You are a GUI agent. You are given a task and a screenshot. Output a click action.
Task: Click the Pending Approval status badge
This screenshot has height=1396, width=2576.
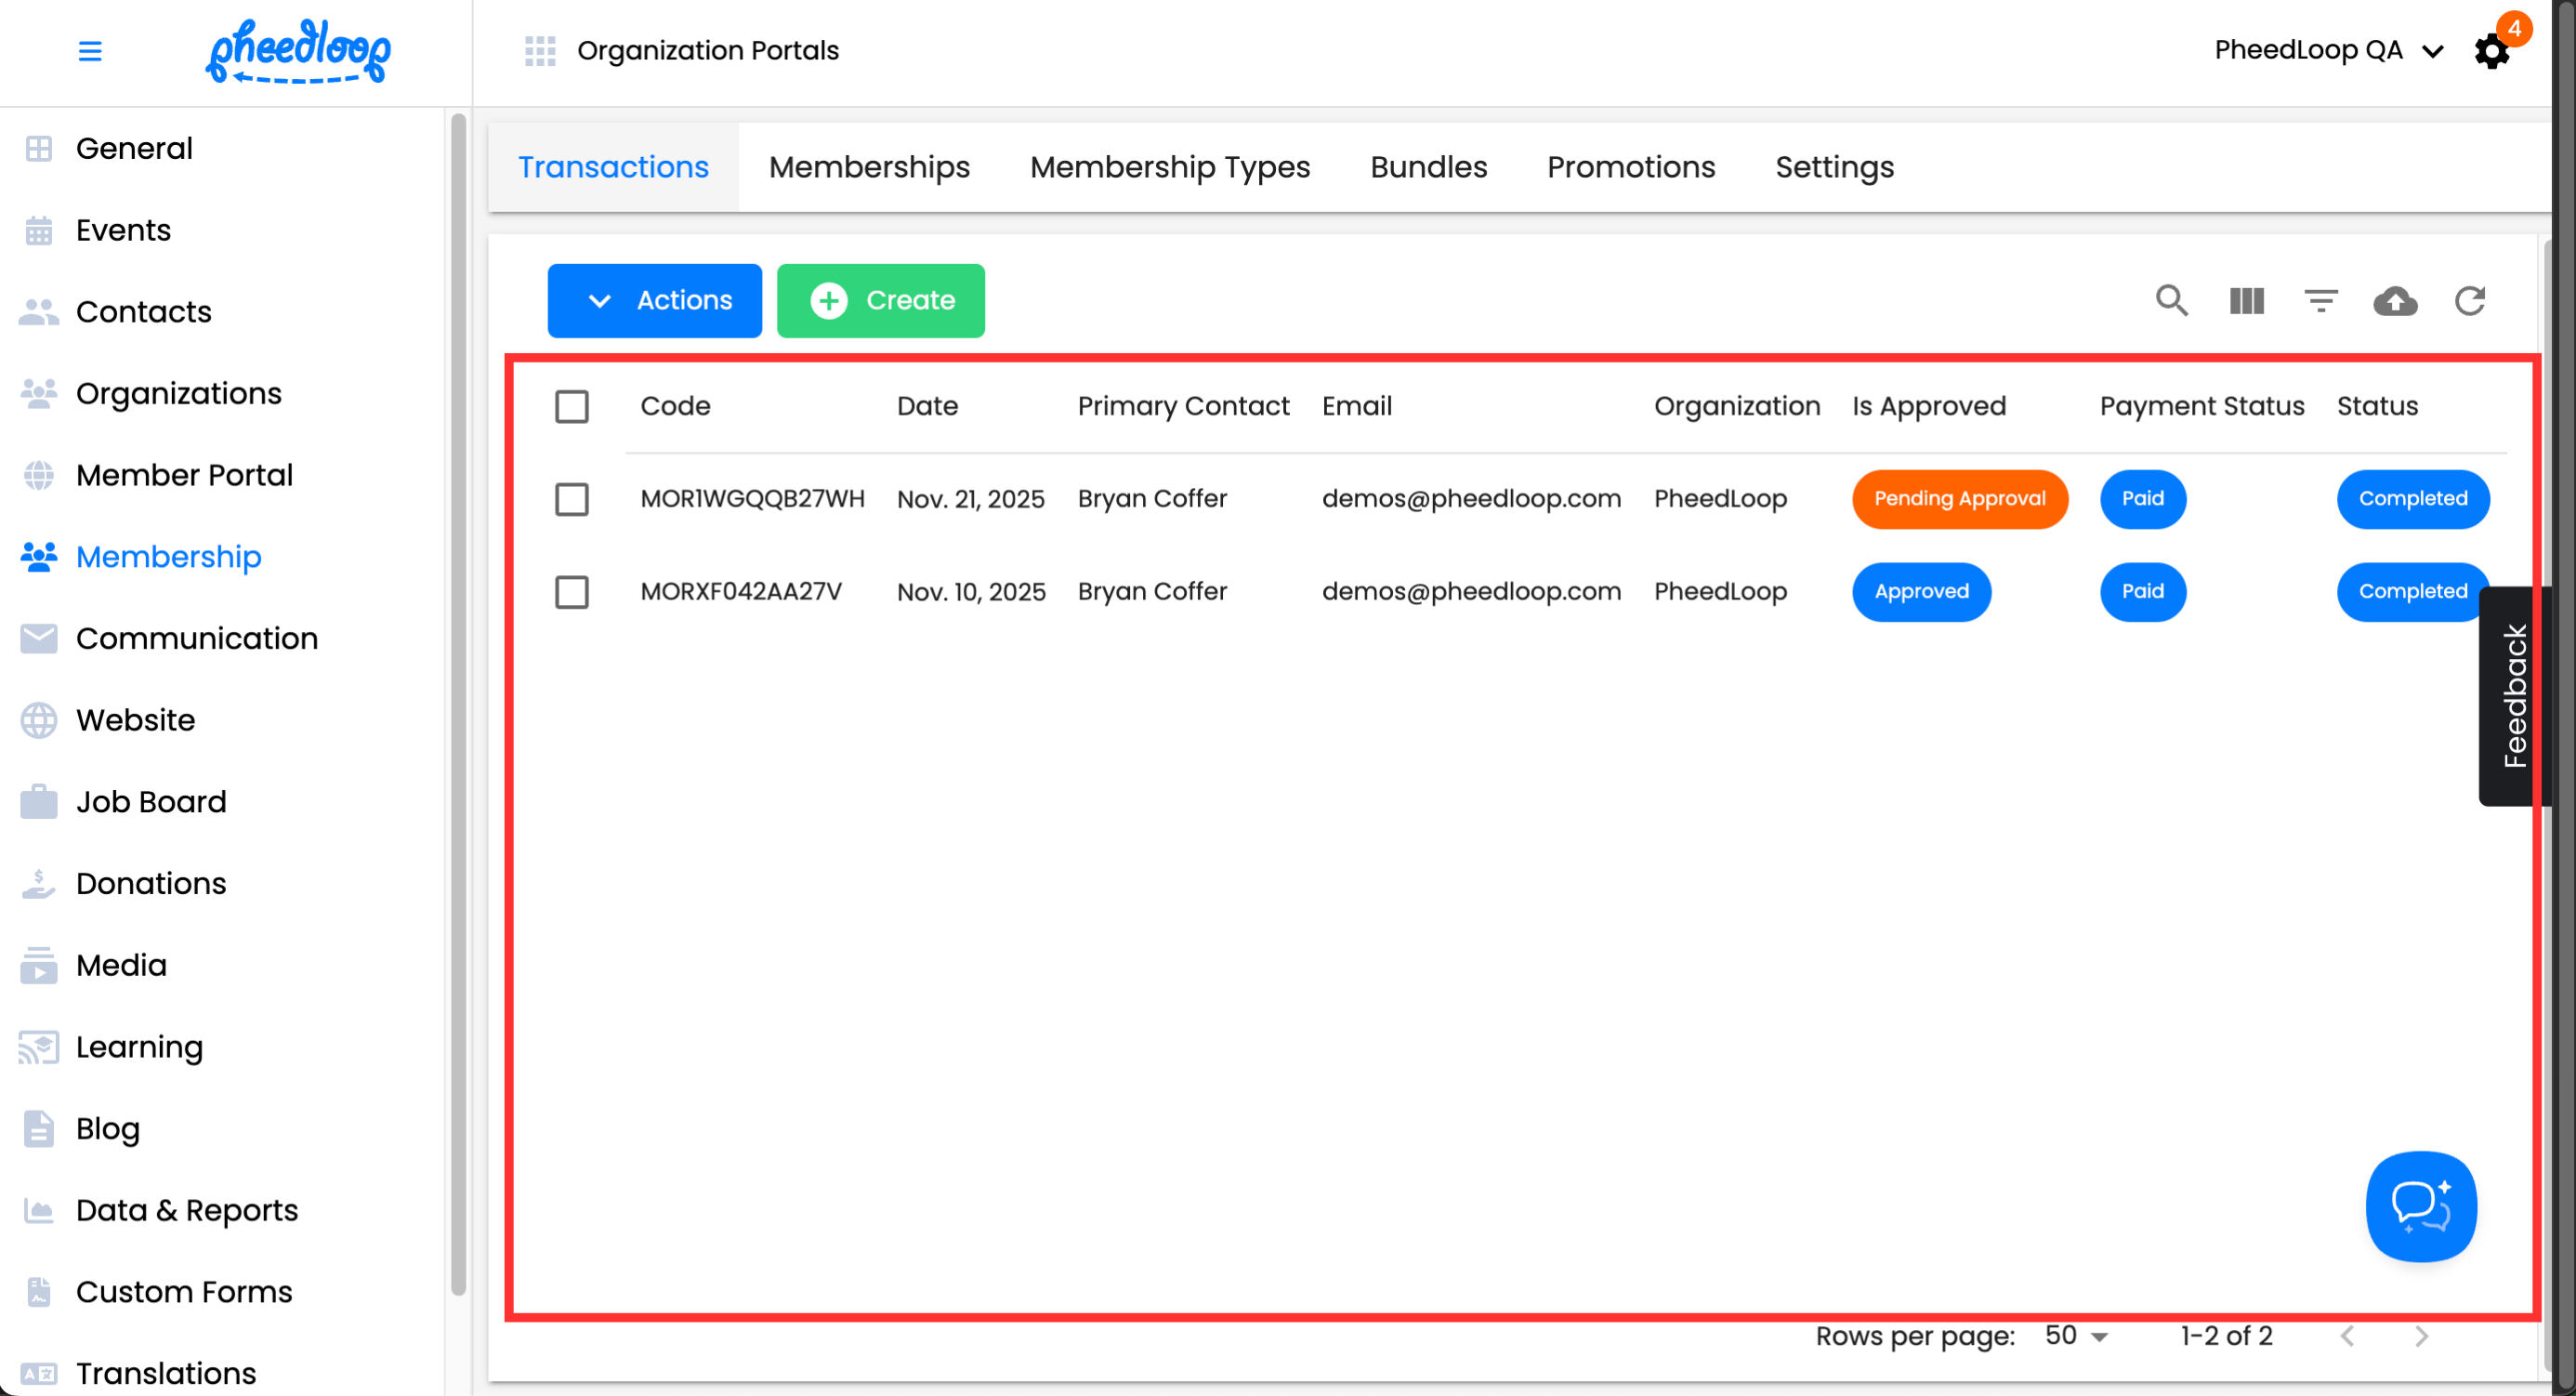tap(1959, 499)
